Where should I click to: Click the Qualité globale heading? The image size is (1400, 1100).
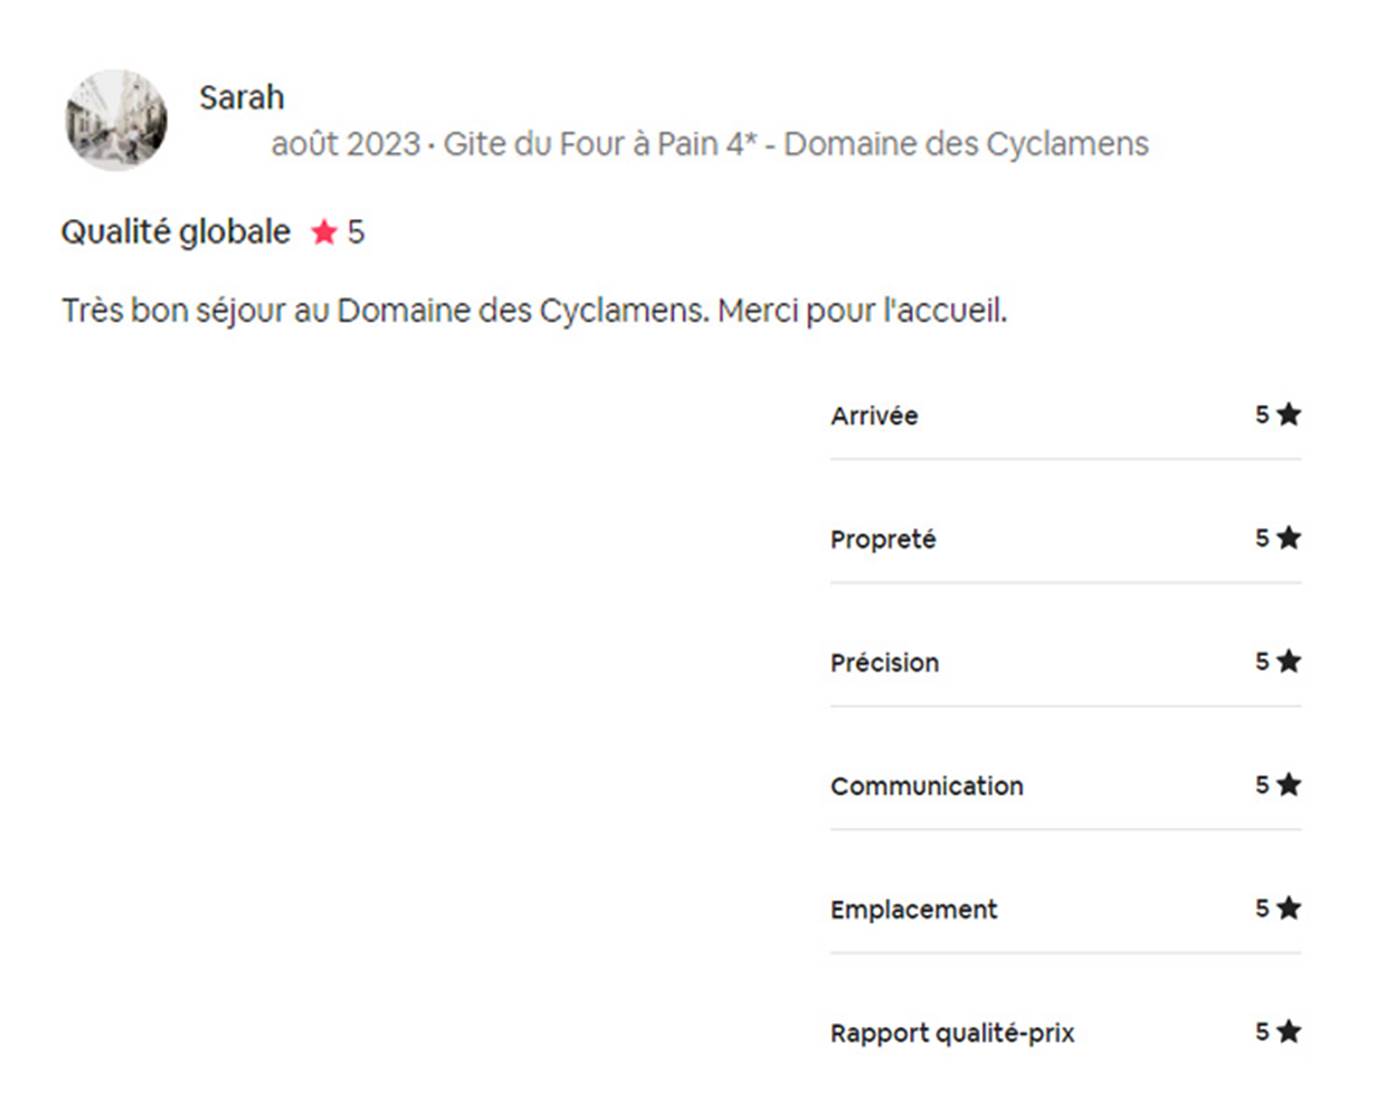coord(176,232)
